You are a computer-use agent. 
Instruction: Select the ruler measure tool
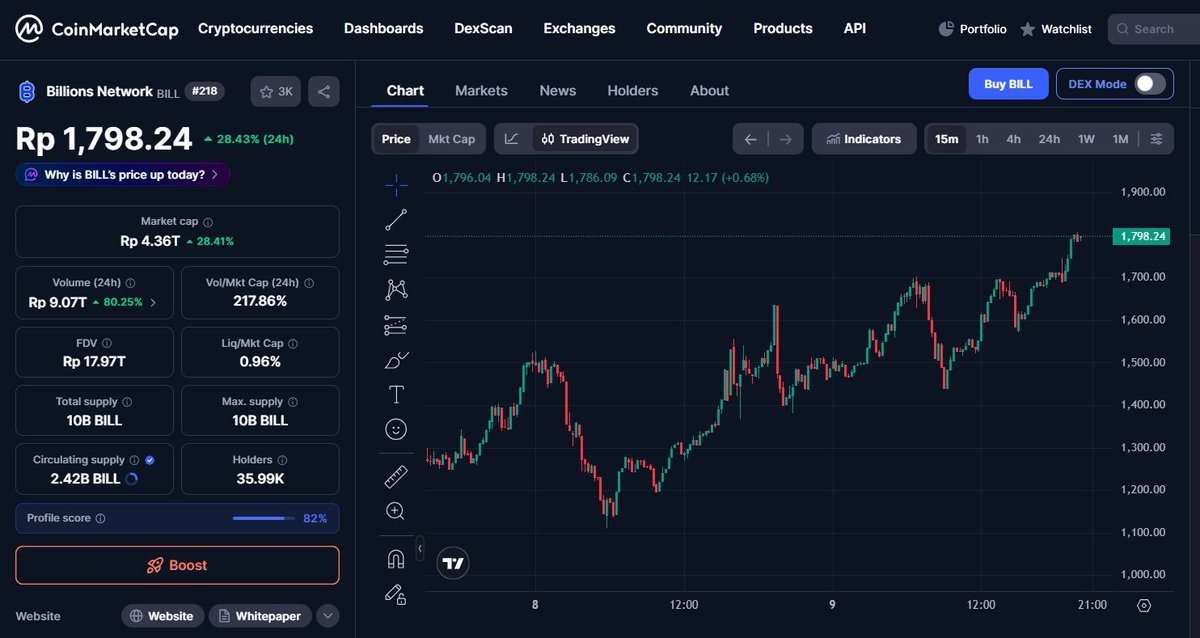click(x=396, y=476)
